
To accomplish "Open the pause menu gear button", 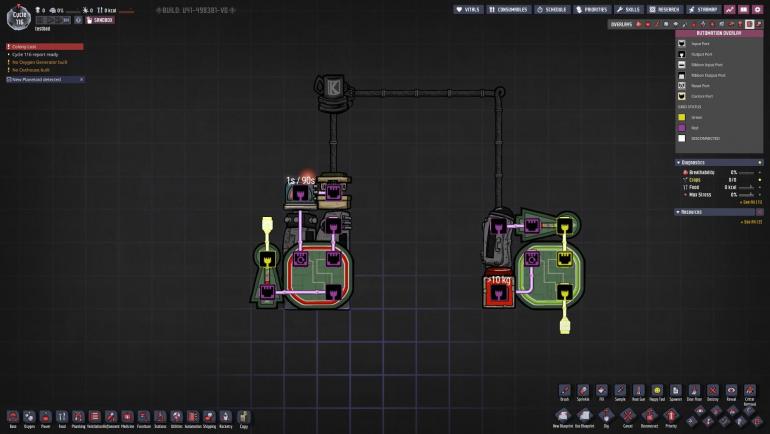I will 757,9.
